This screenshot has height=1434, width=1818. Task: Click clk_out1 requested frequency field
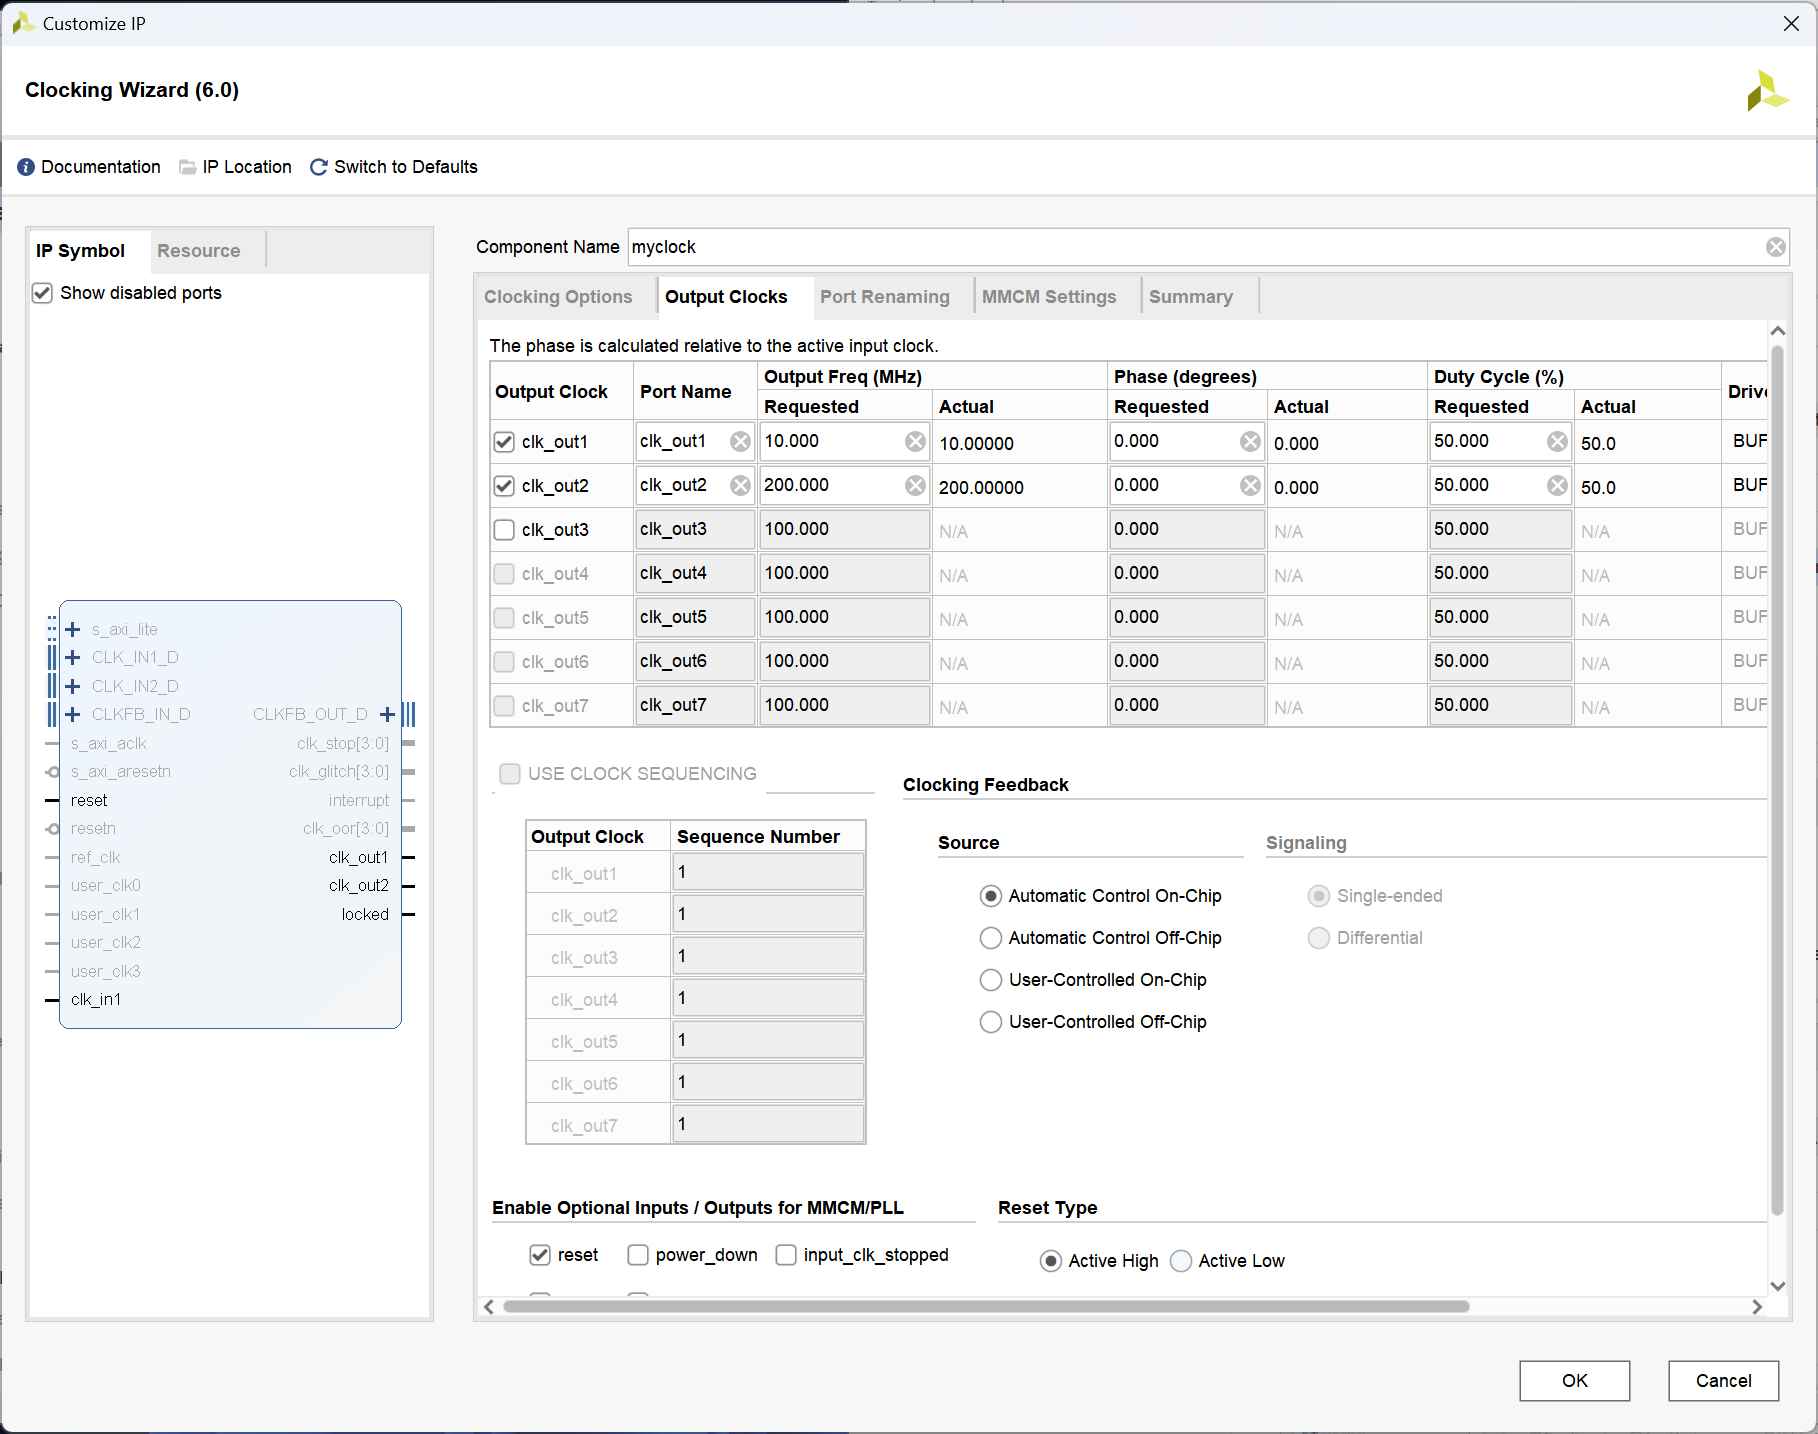point(830,442)
